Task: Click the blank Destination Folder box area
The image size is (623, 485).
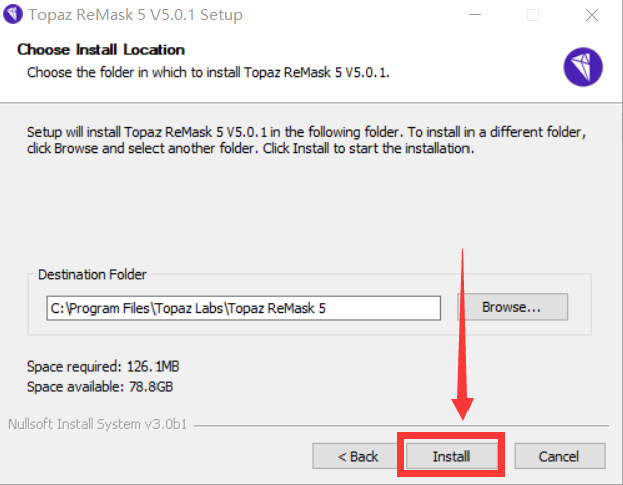Action: (x=310, y=328)
